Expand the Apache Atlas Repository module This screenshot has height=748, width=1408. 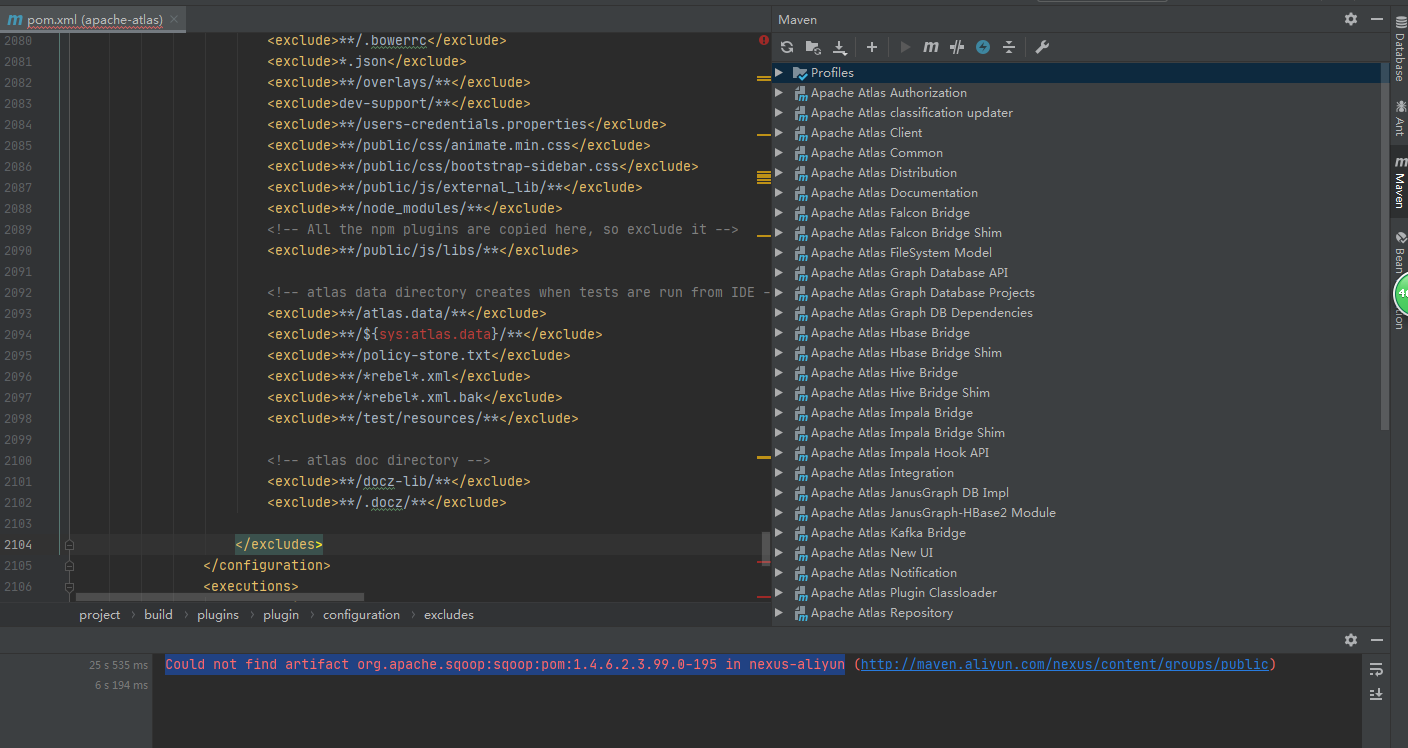(x=779, y=612)
